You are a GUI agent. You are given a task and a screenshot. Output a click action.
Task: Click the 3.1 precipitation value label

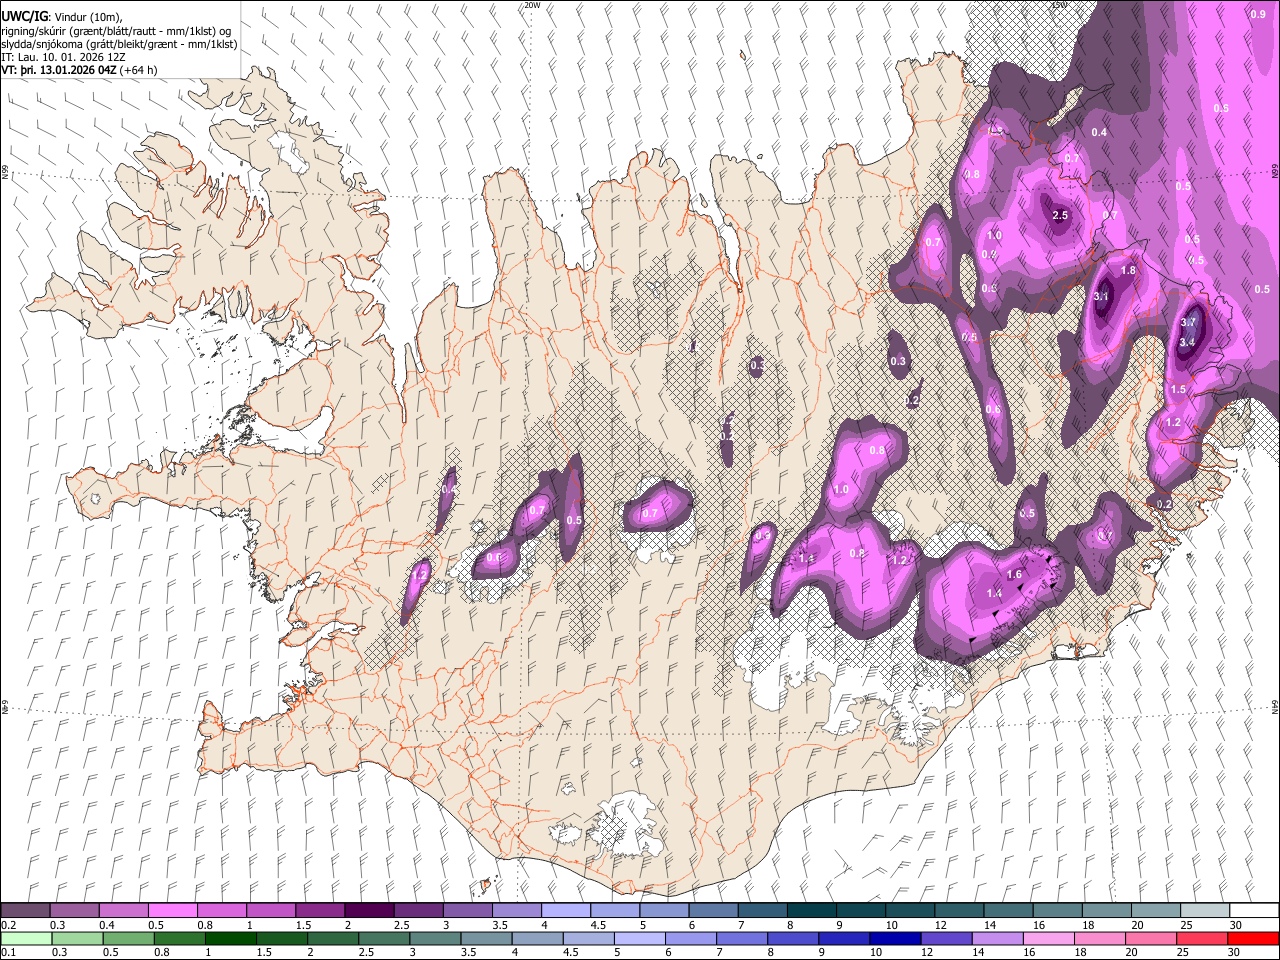pos(1102,297)
